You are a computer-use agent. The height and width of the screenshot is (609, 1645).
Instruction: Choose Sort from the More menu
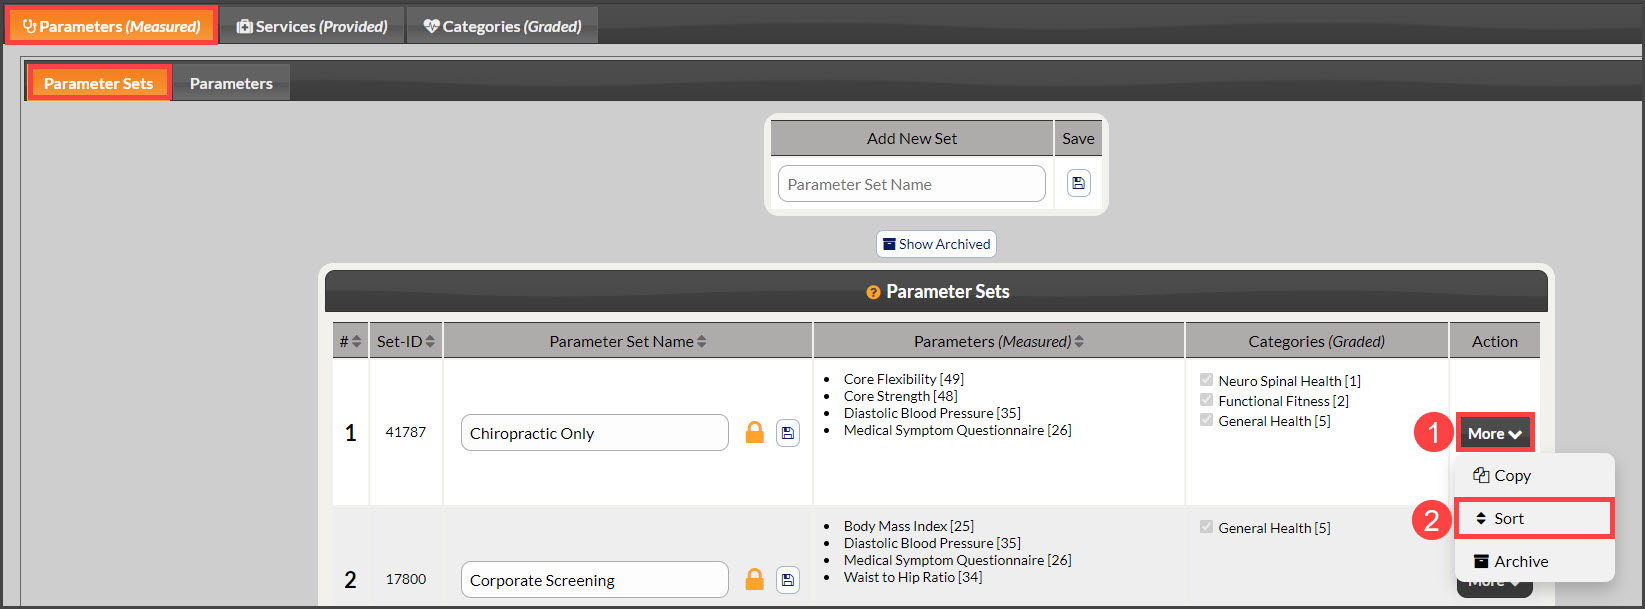pos(1534,518)
